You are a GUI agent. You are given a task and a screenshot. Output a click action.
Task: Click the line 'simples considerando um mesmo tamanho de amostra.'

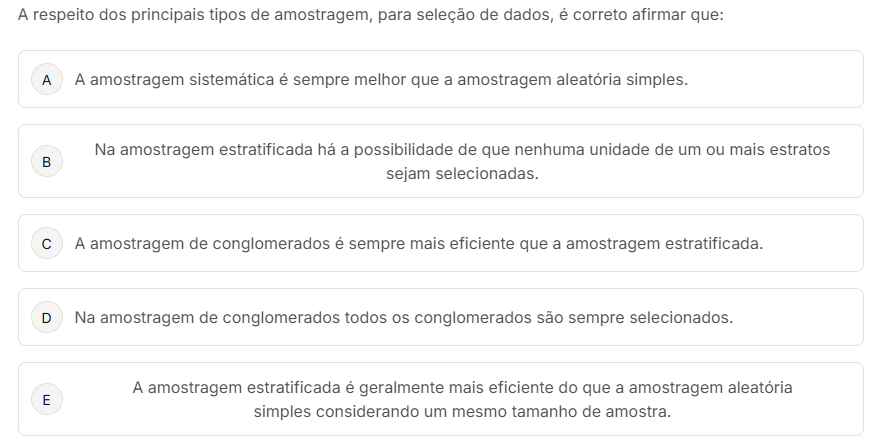pyautogui.click(x=462, y=411)
